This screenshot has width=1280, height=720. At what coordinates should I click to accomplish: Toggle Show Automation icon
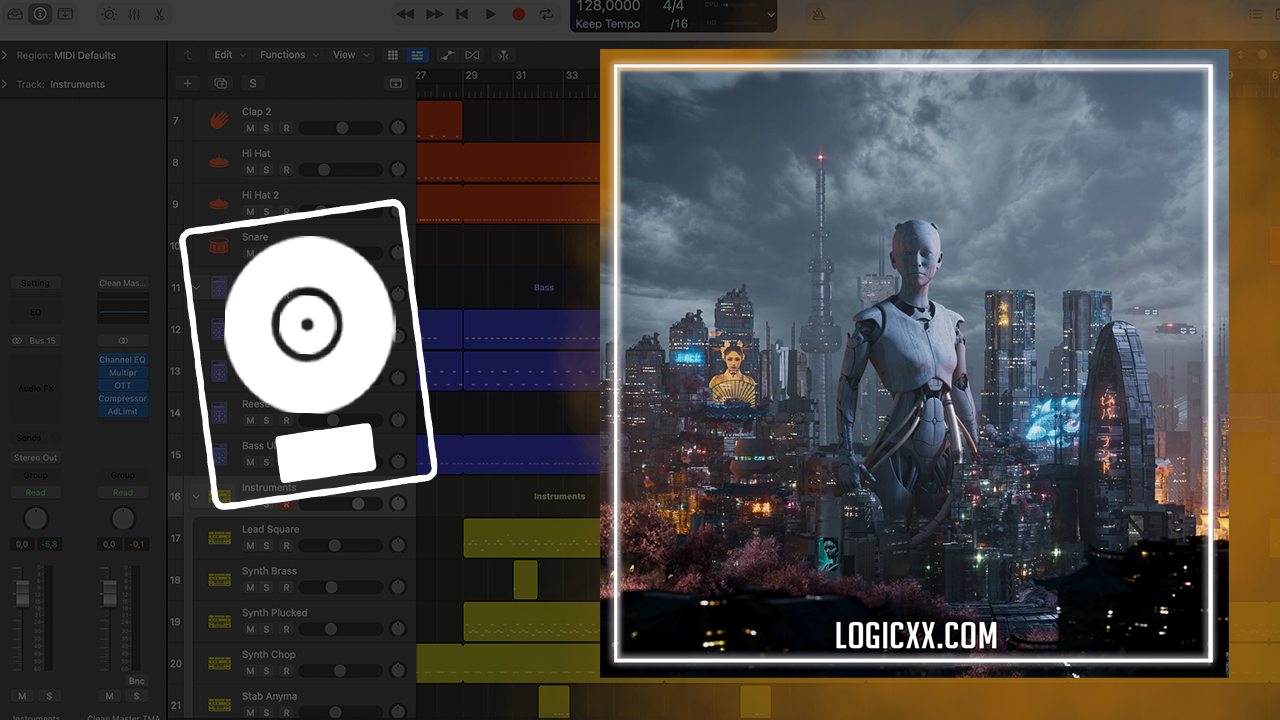(446, 55)
